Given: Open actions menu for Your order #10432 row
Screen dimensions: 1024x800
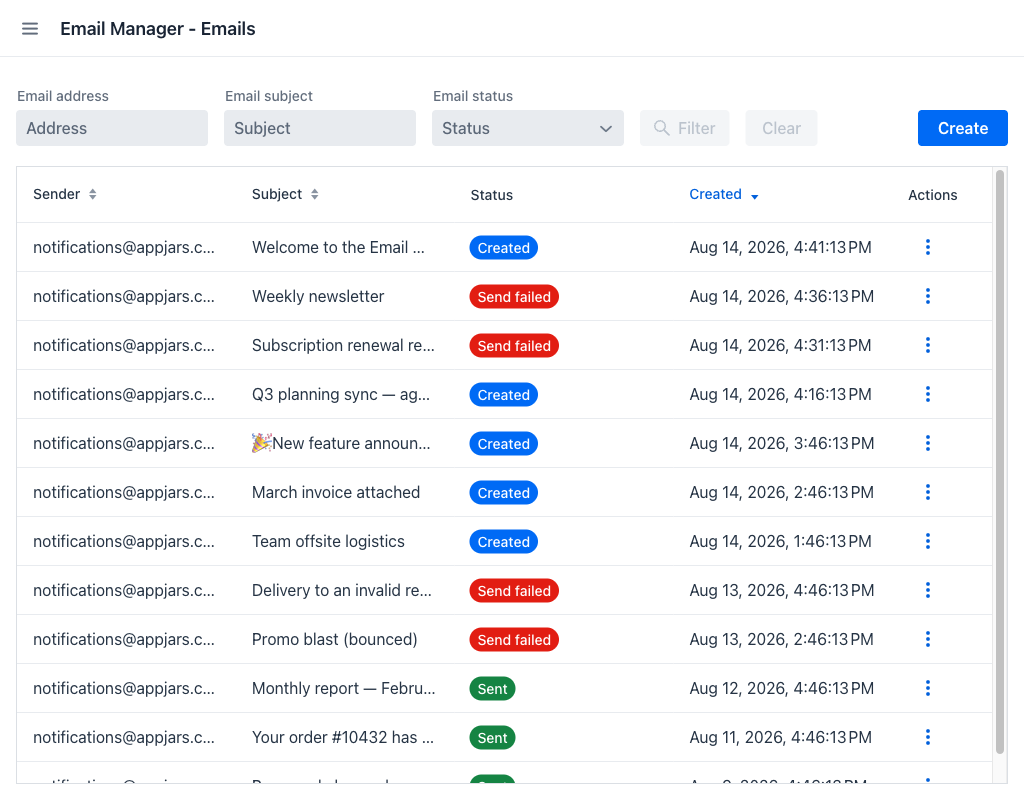Looking at the screenshot, I should 927,737.
